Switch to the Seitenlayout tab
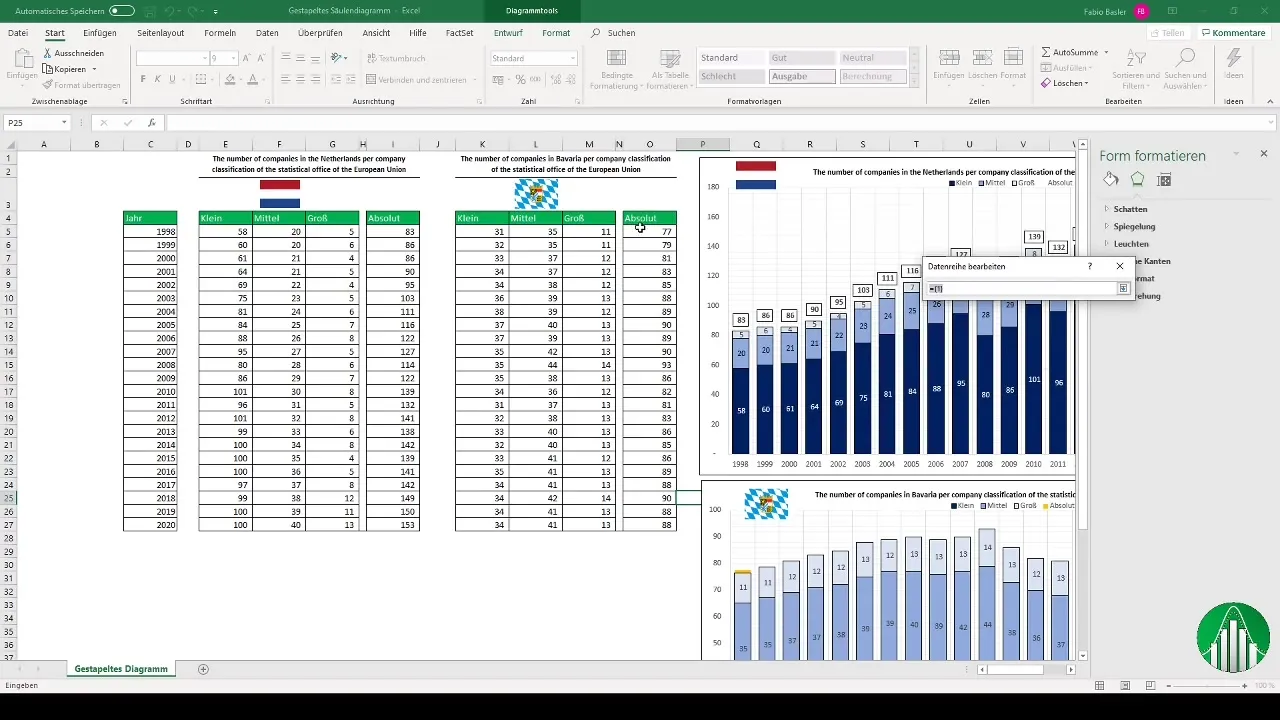This screenshot has height=720, width=1280. click(160, 33)
